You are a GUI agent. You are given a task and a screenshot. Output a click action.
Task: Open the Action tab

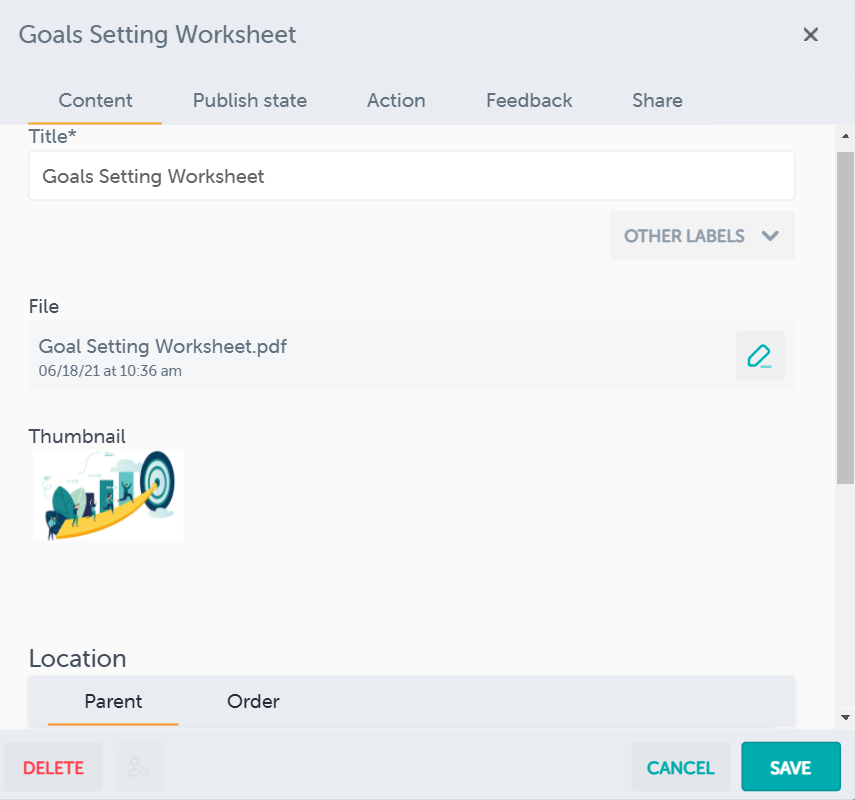[396, 100]
